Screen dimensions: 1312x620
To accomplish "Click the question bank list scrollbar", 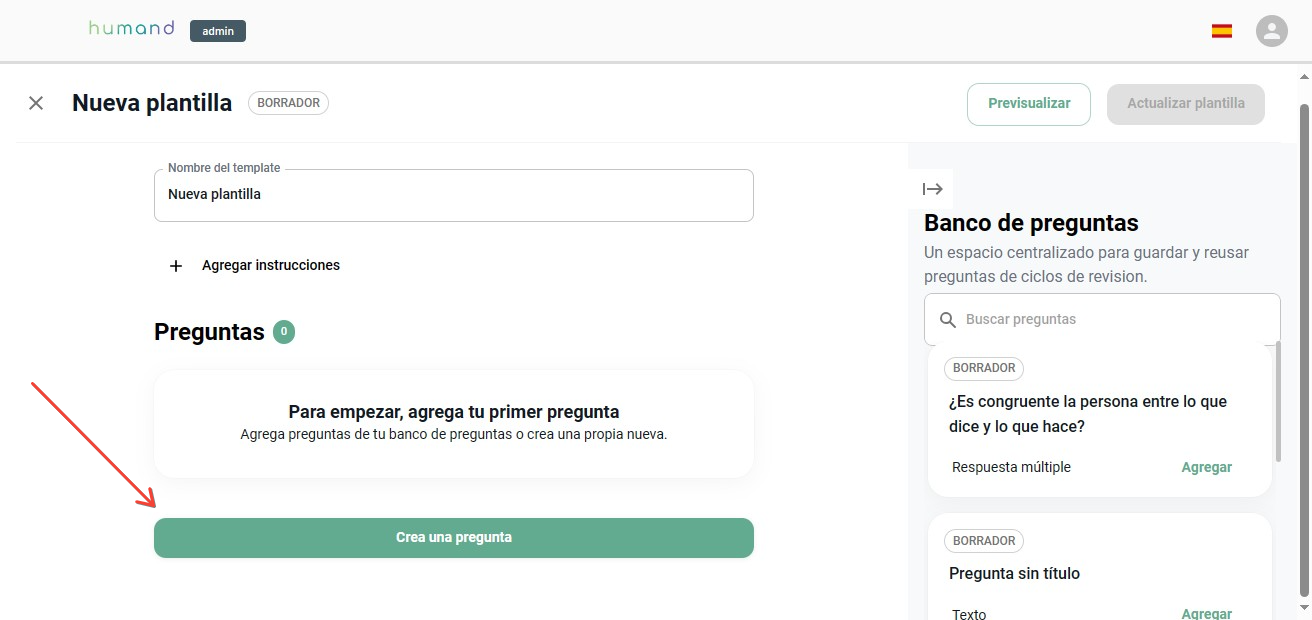I will [x=1278, y=401].
